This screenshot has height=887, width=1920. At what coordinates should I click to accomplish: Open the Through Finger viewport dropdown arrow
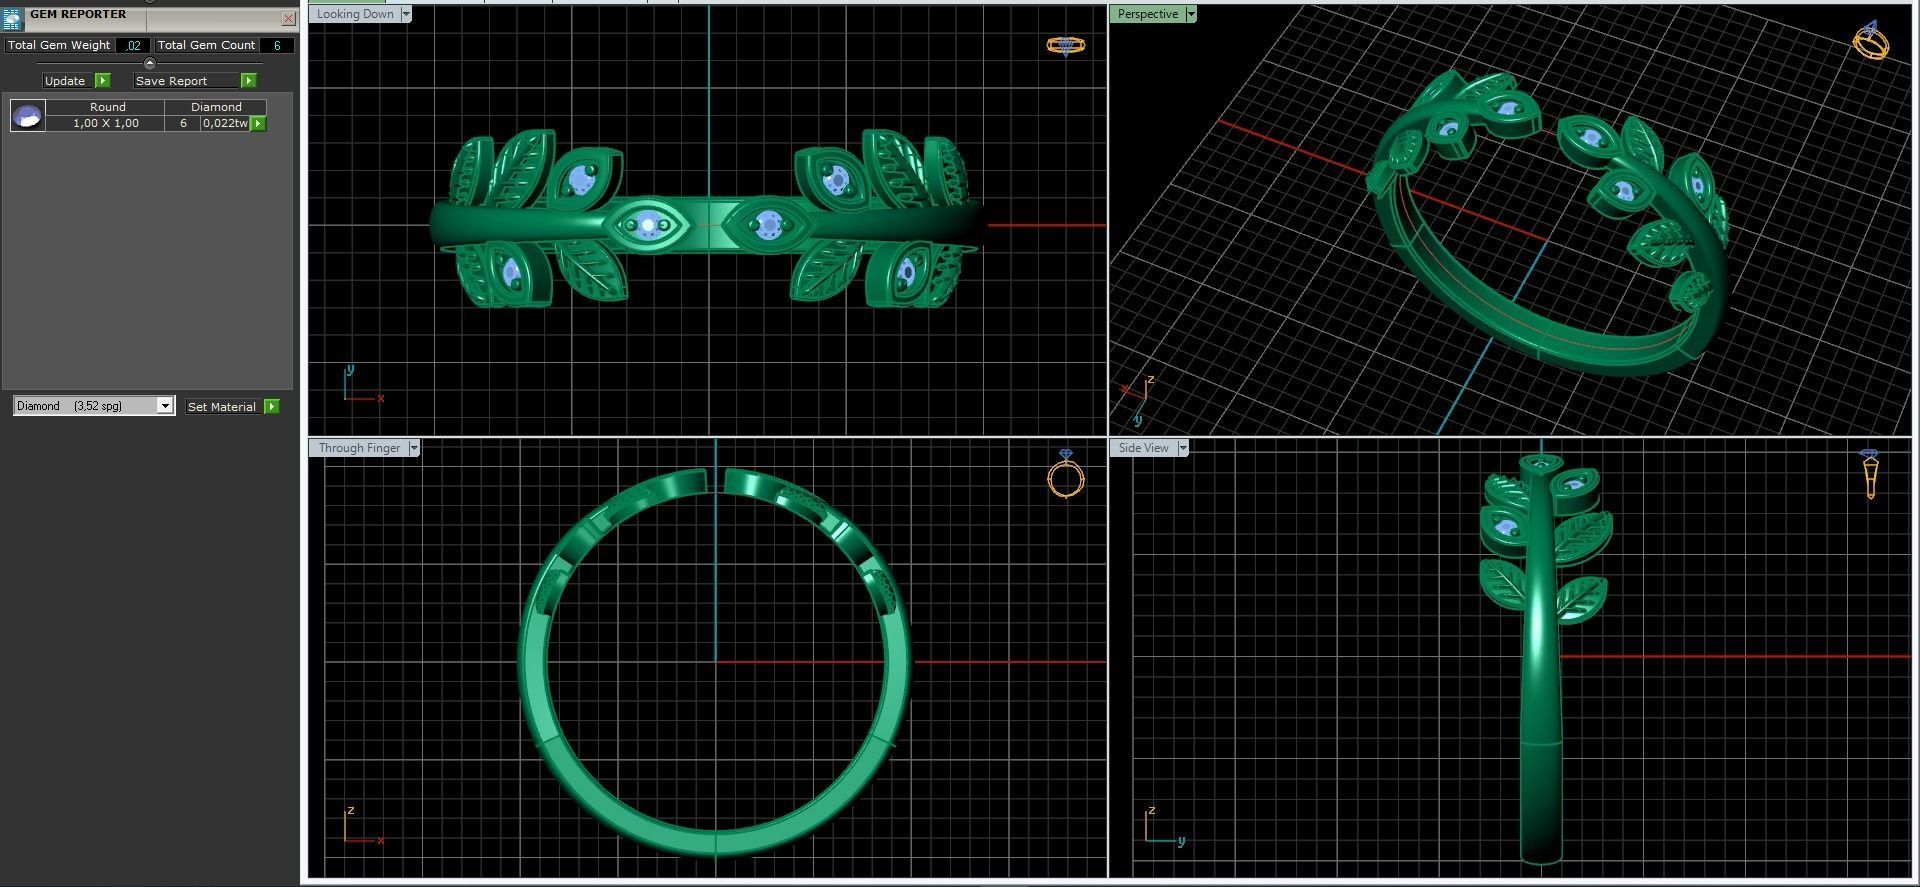414,448
